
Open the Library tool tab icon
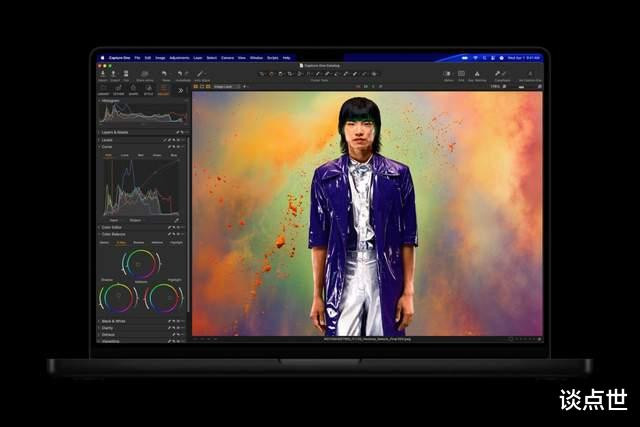103,90
